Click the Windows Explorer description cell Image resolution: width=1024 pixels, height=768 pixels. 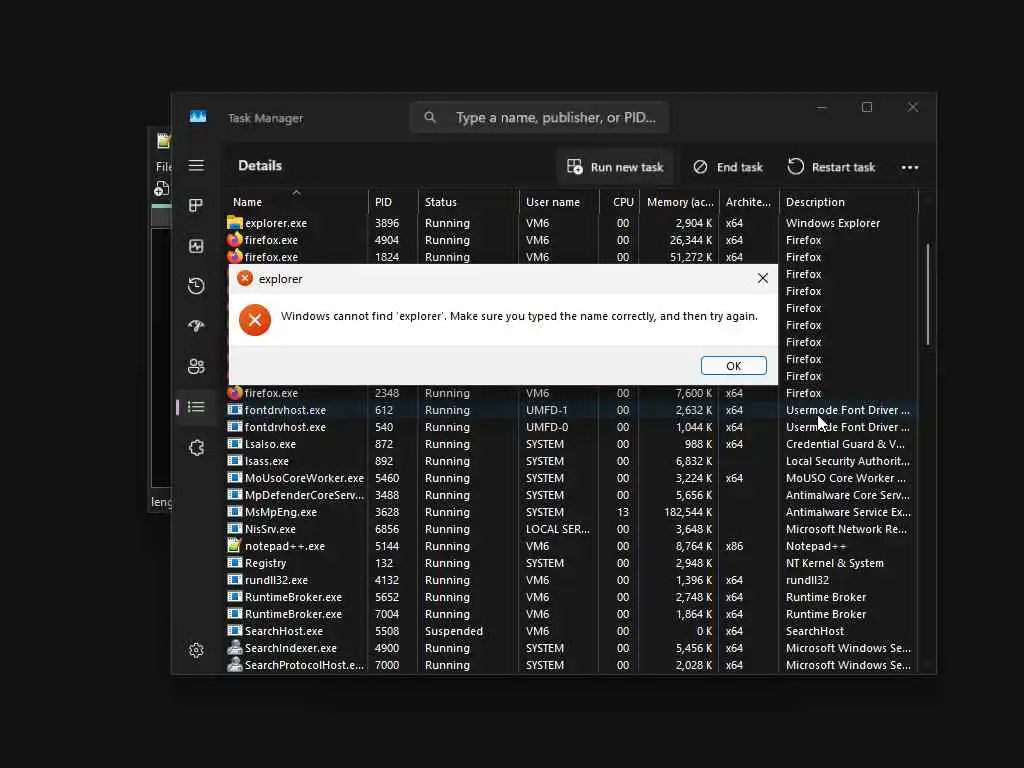tap(833, 223)
